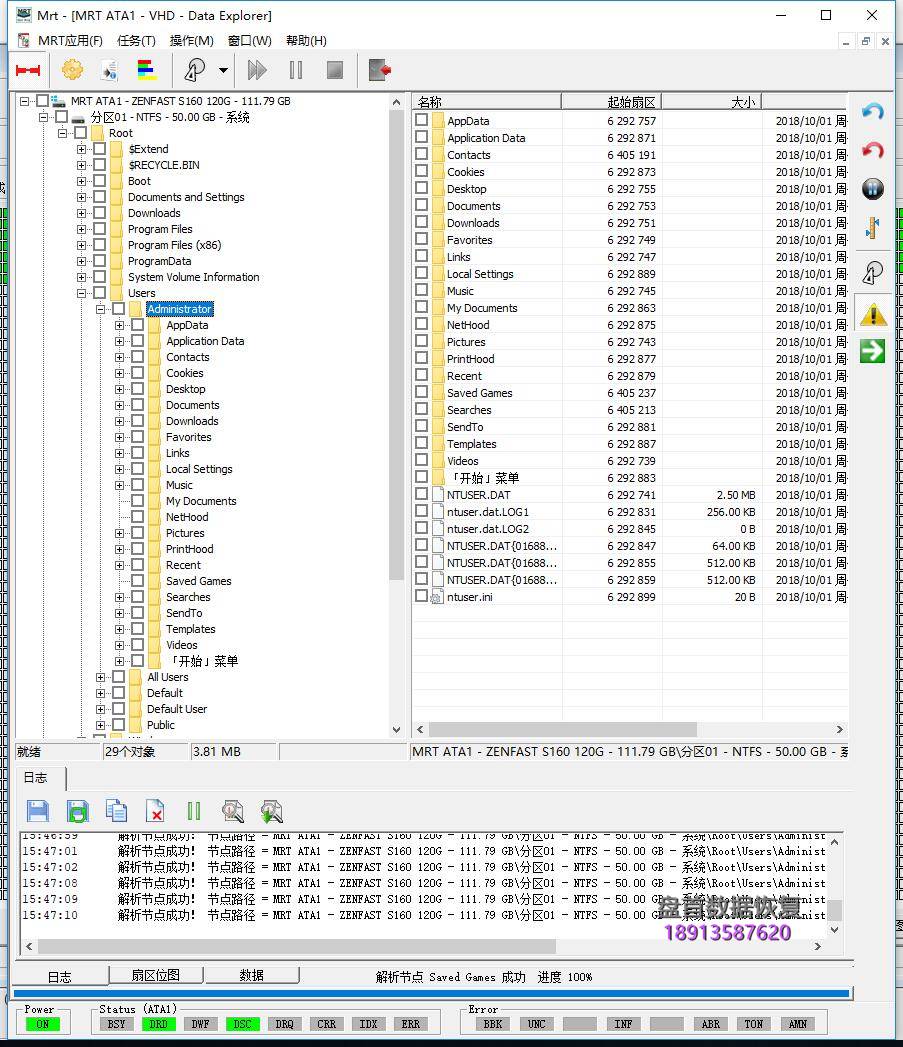The height and width of the screenshot is (1047, 903).
Task: Collapse the Root node in tree
Action: pos(62,133)
